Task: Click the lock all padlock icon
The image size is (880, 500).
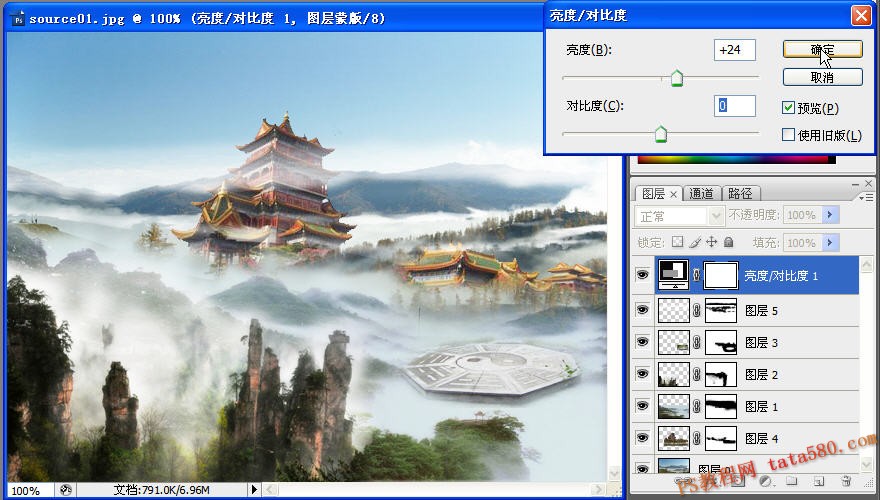Action: click(728, 242)
